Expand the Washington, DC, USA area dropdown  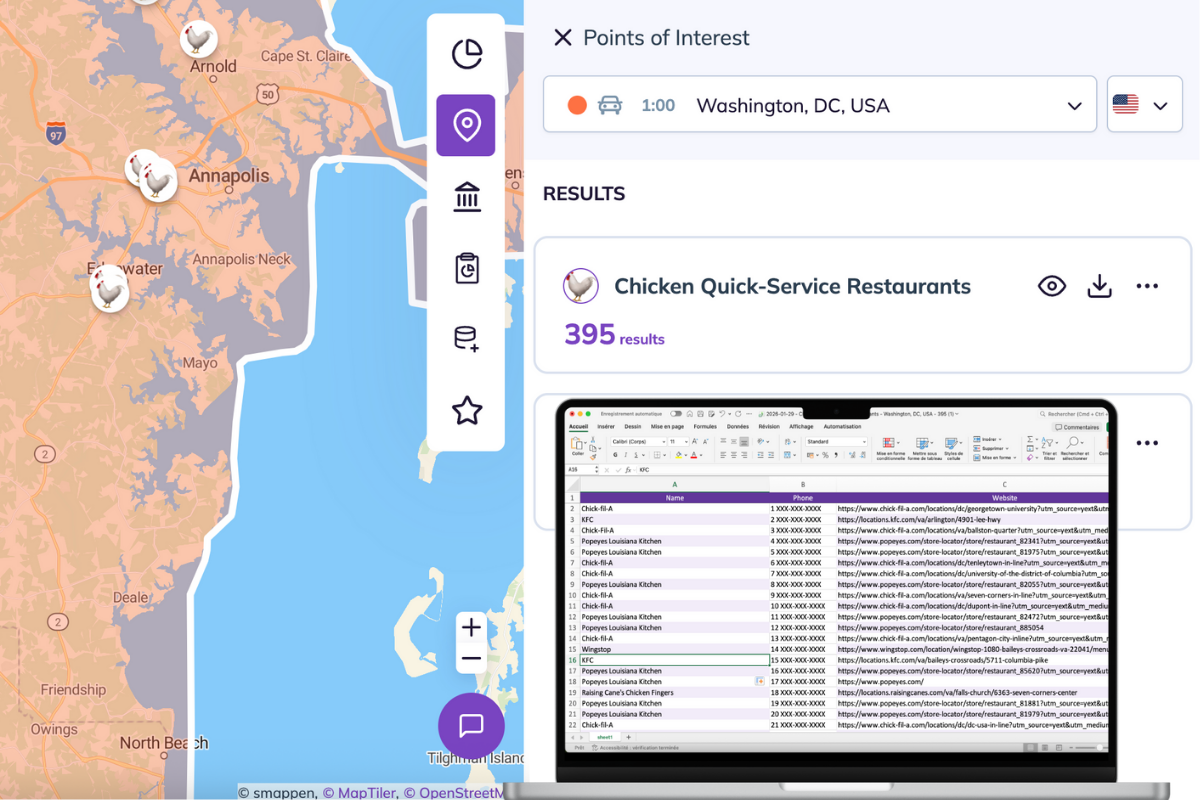(1074, 106)
